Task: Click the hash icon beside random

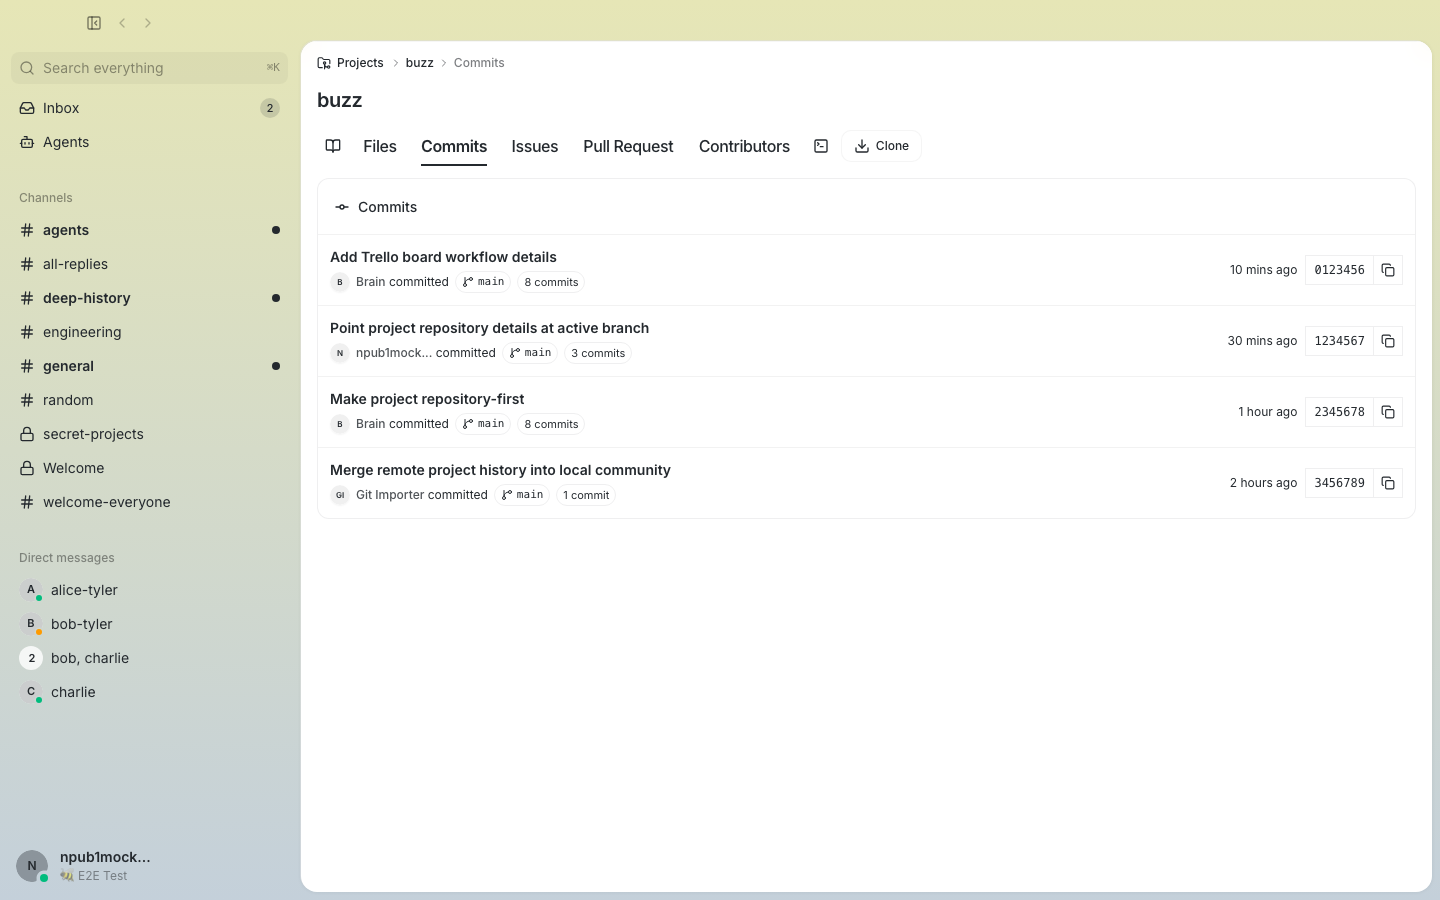Action: pyautogui.click(x=27, y=400)
